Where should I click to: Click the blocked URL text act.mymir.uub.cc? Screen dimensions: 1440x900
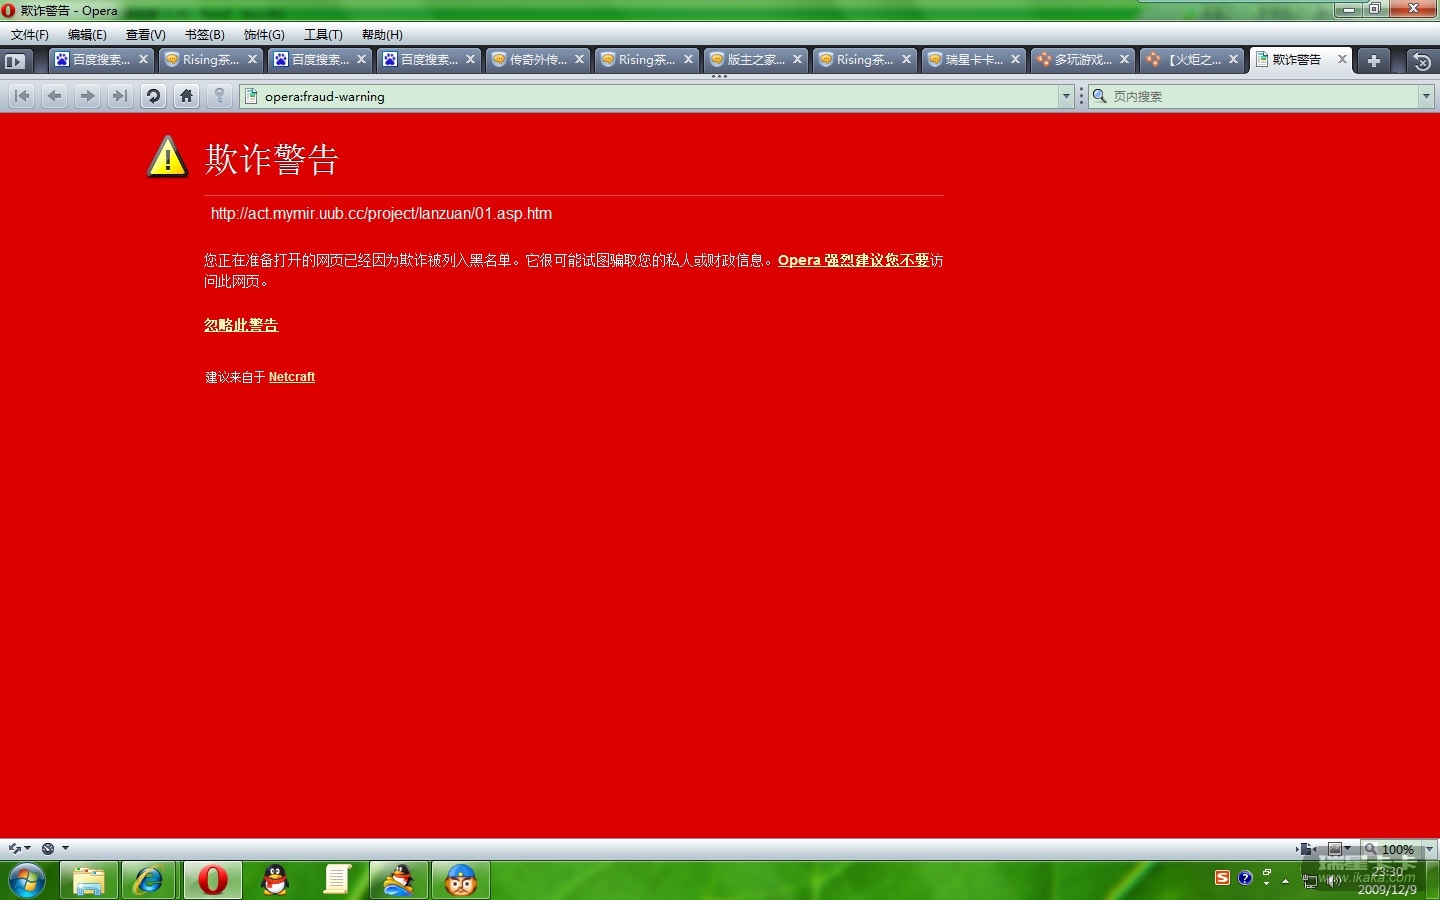381,214
